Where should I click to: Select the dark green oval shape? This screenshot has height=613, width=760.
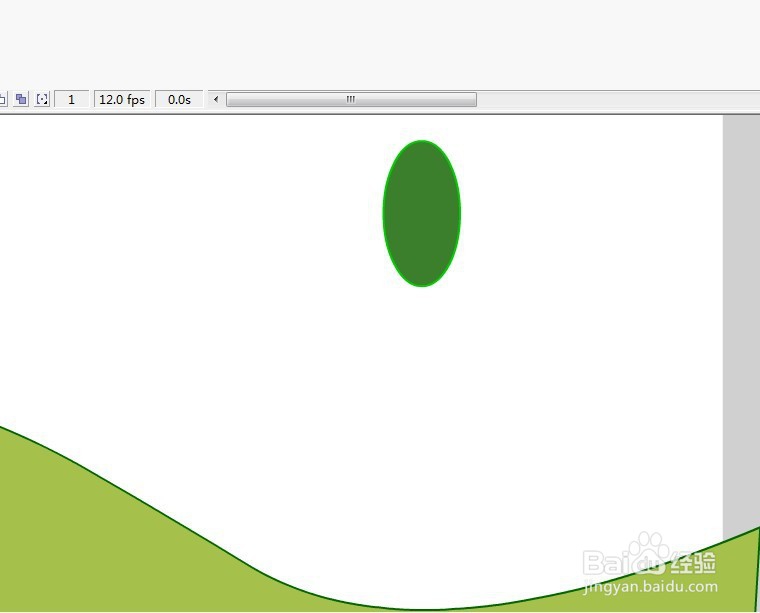pyautogui.click(x=422, y=213)
